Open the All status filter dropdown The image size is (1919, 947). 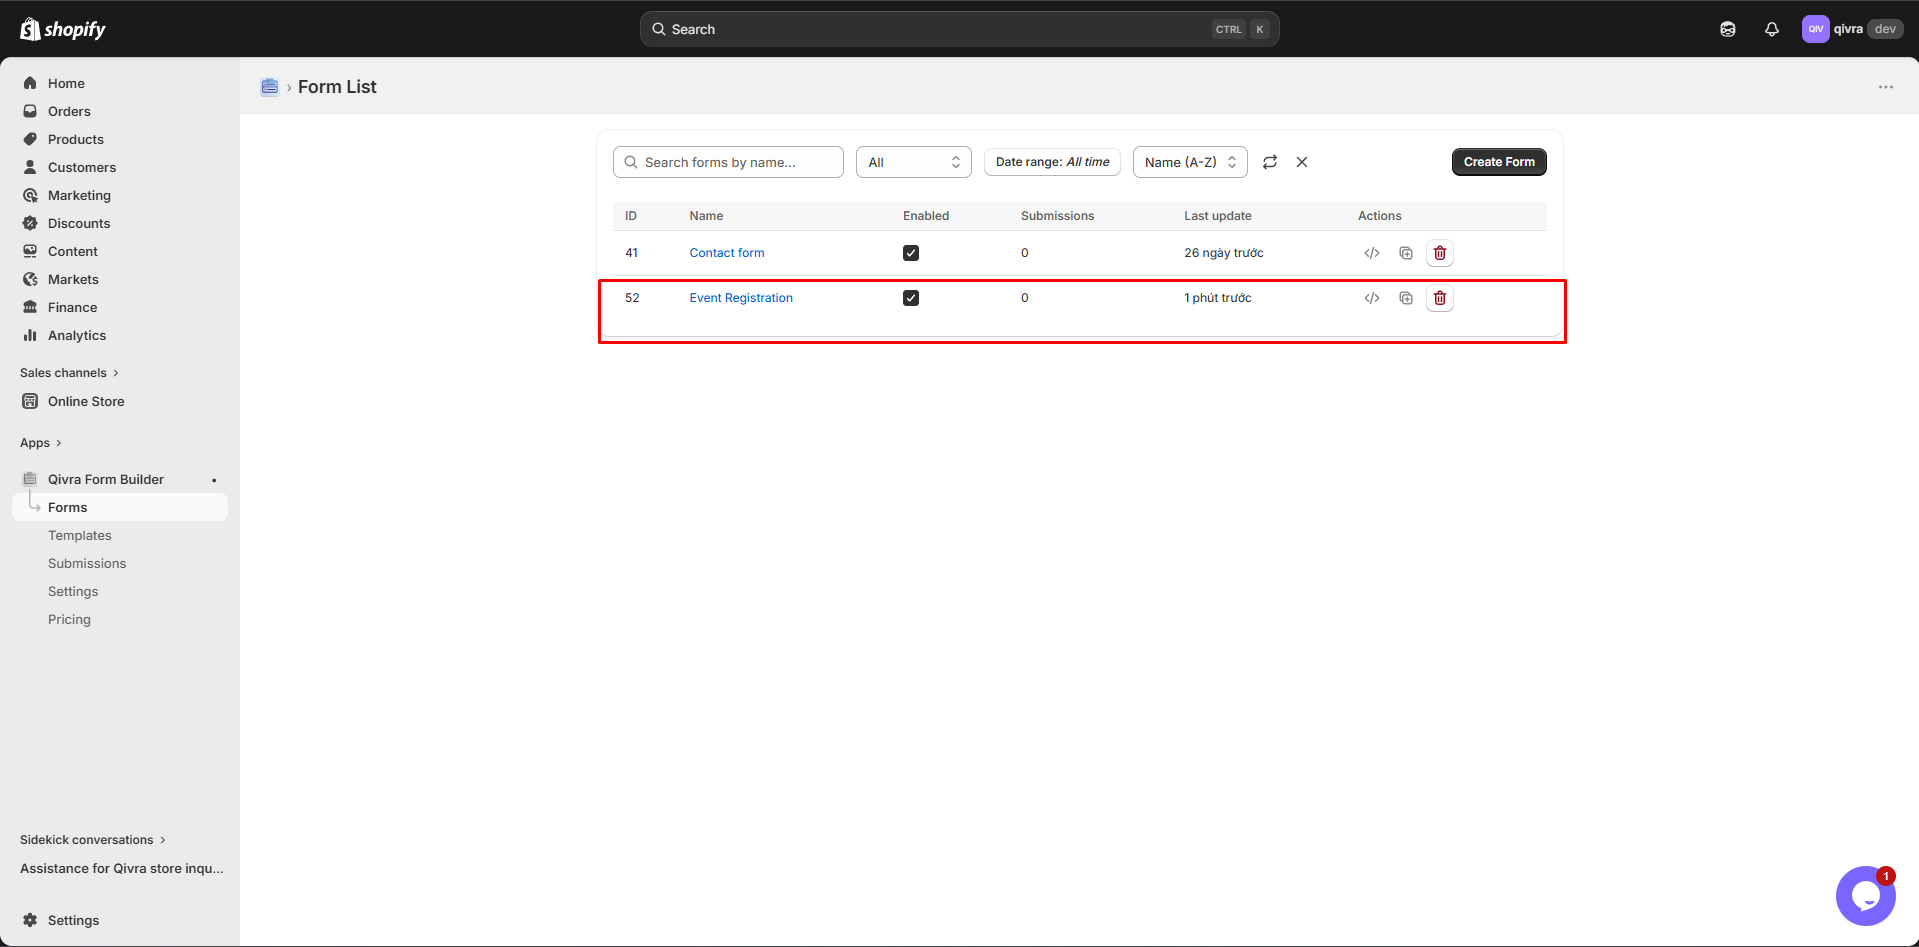[914, 162]
